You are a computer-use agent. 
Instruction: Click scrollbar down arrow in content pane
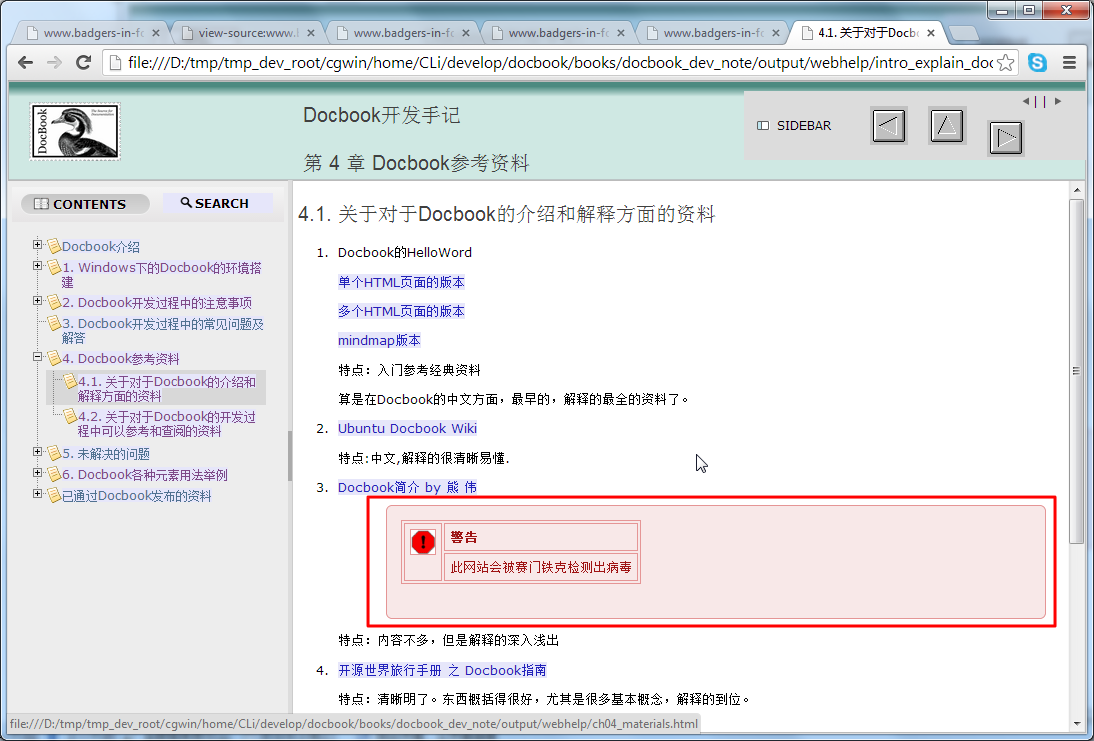pos(1077,723)
